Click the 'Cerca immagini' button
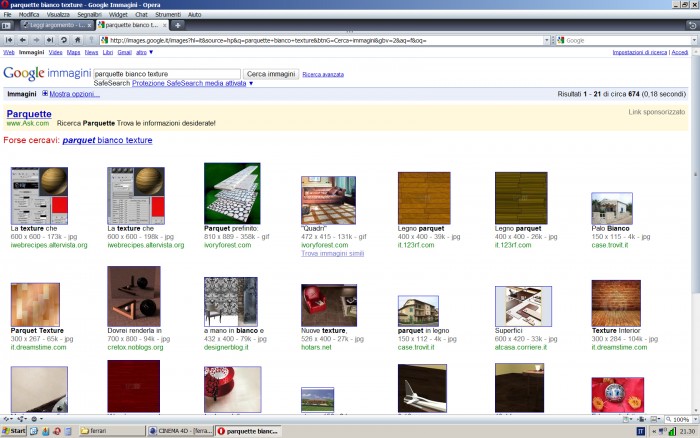 271,74
